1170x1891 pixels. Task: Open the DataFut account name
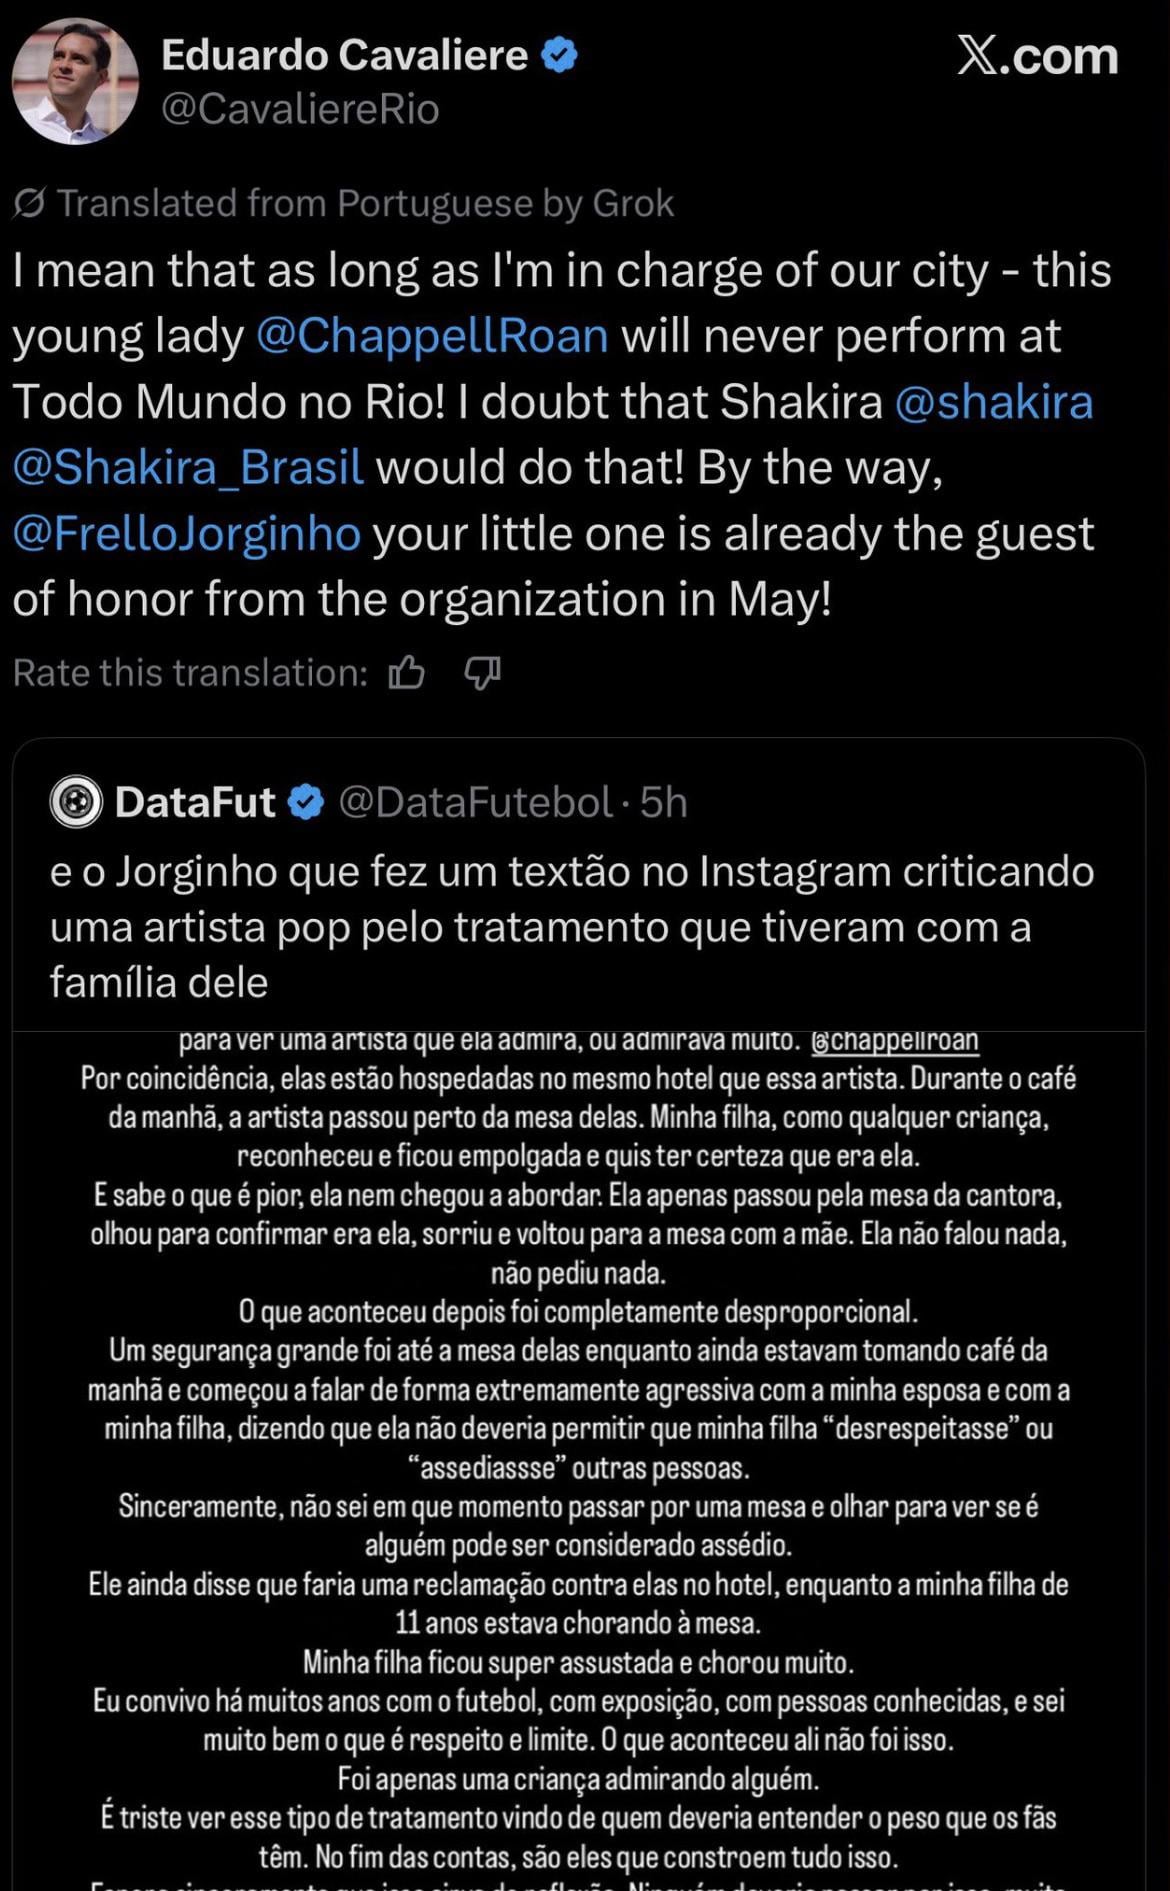click(x=195, y=802)
